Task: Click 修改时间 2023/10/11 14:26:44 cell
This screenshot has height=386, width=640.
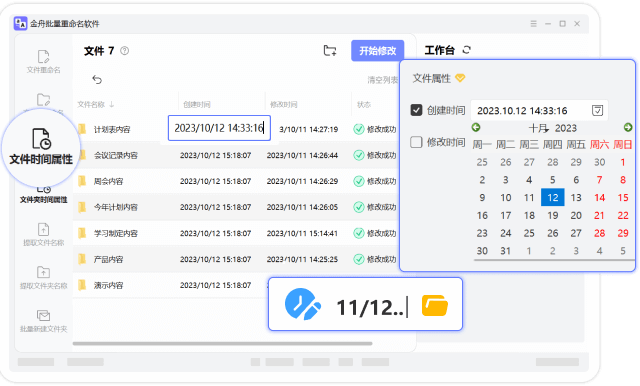Action: click(302, 155)
